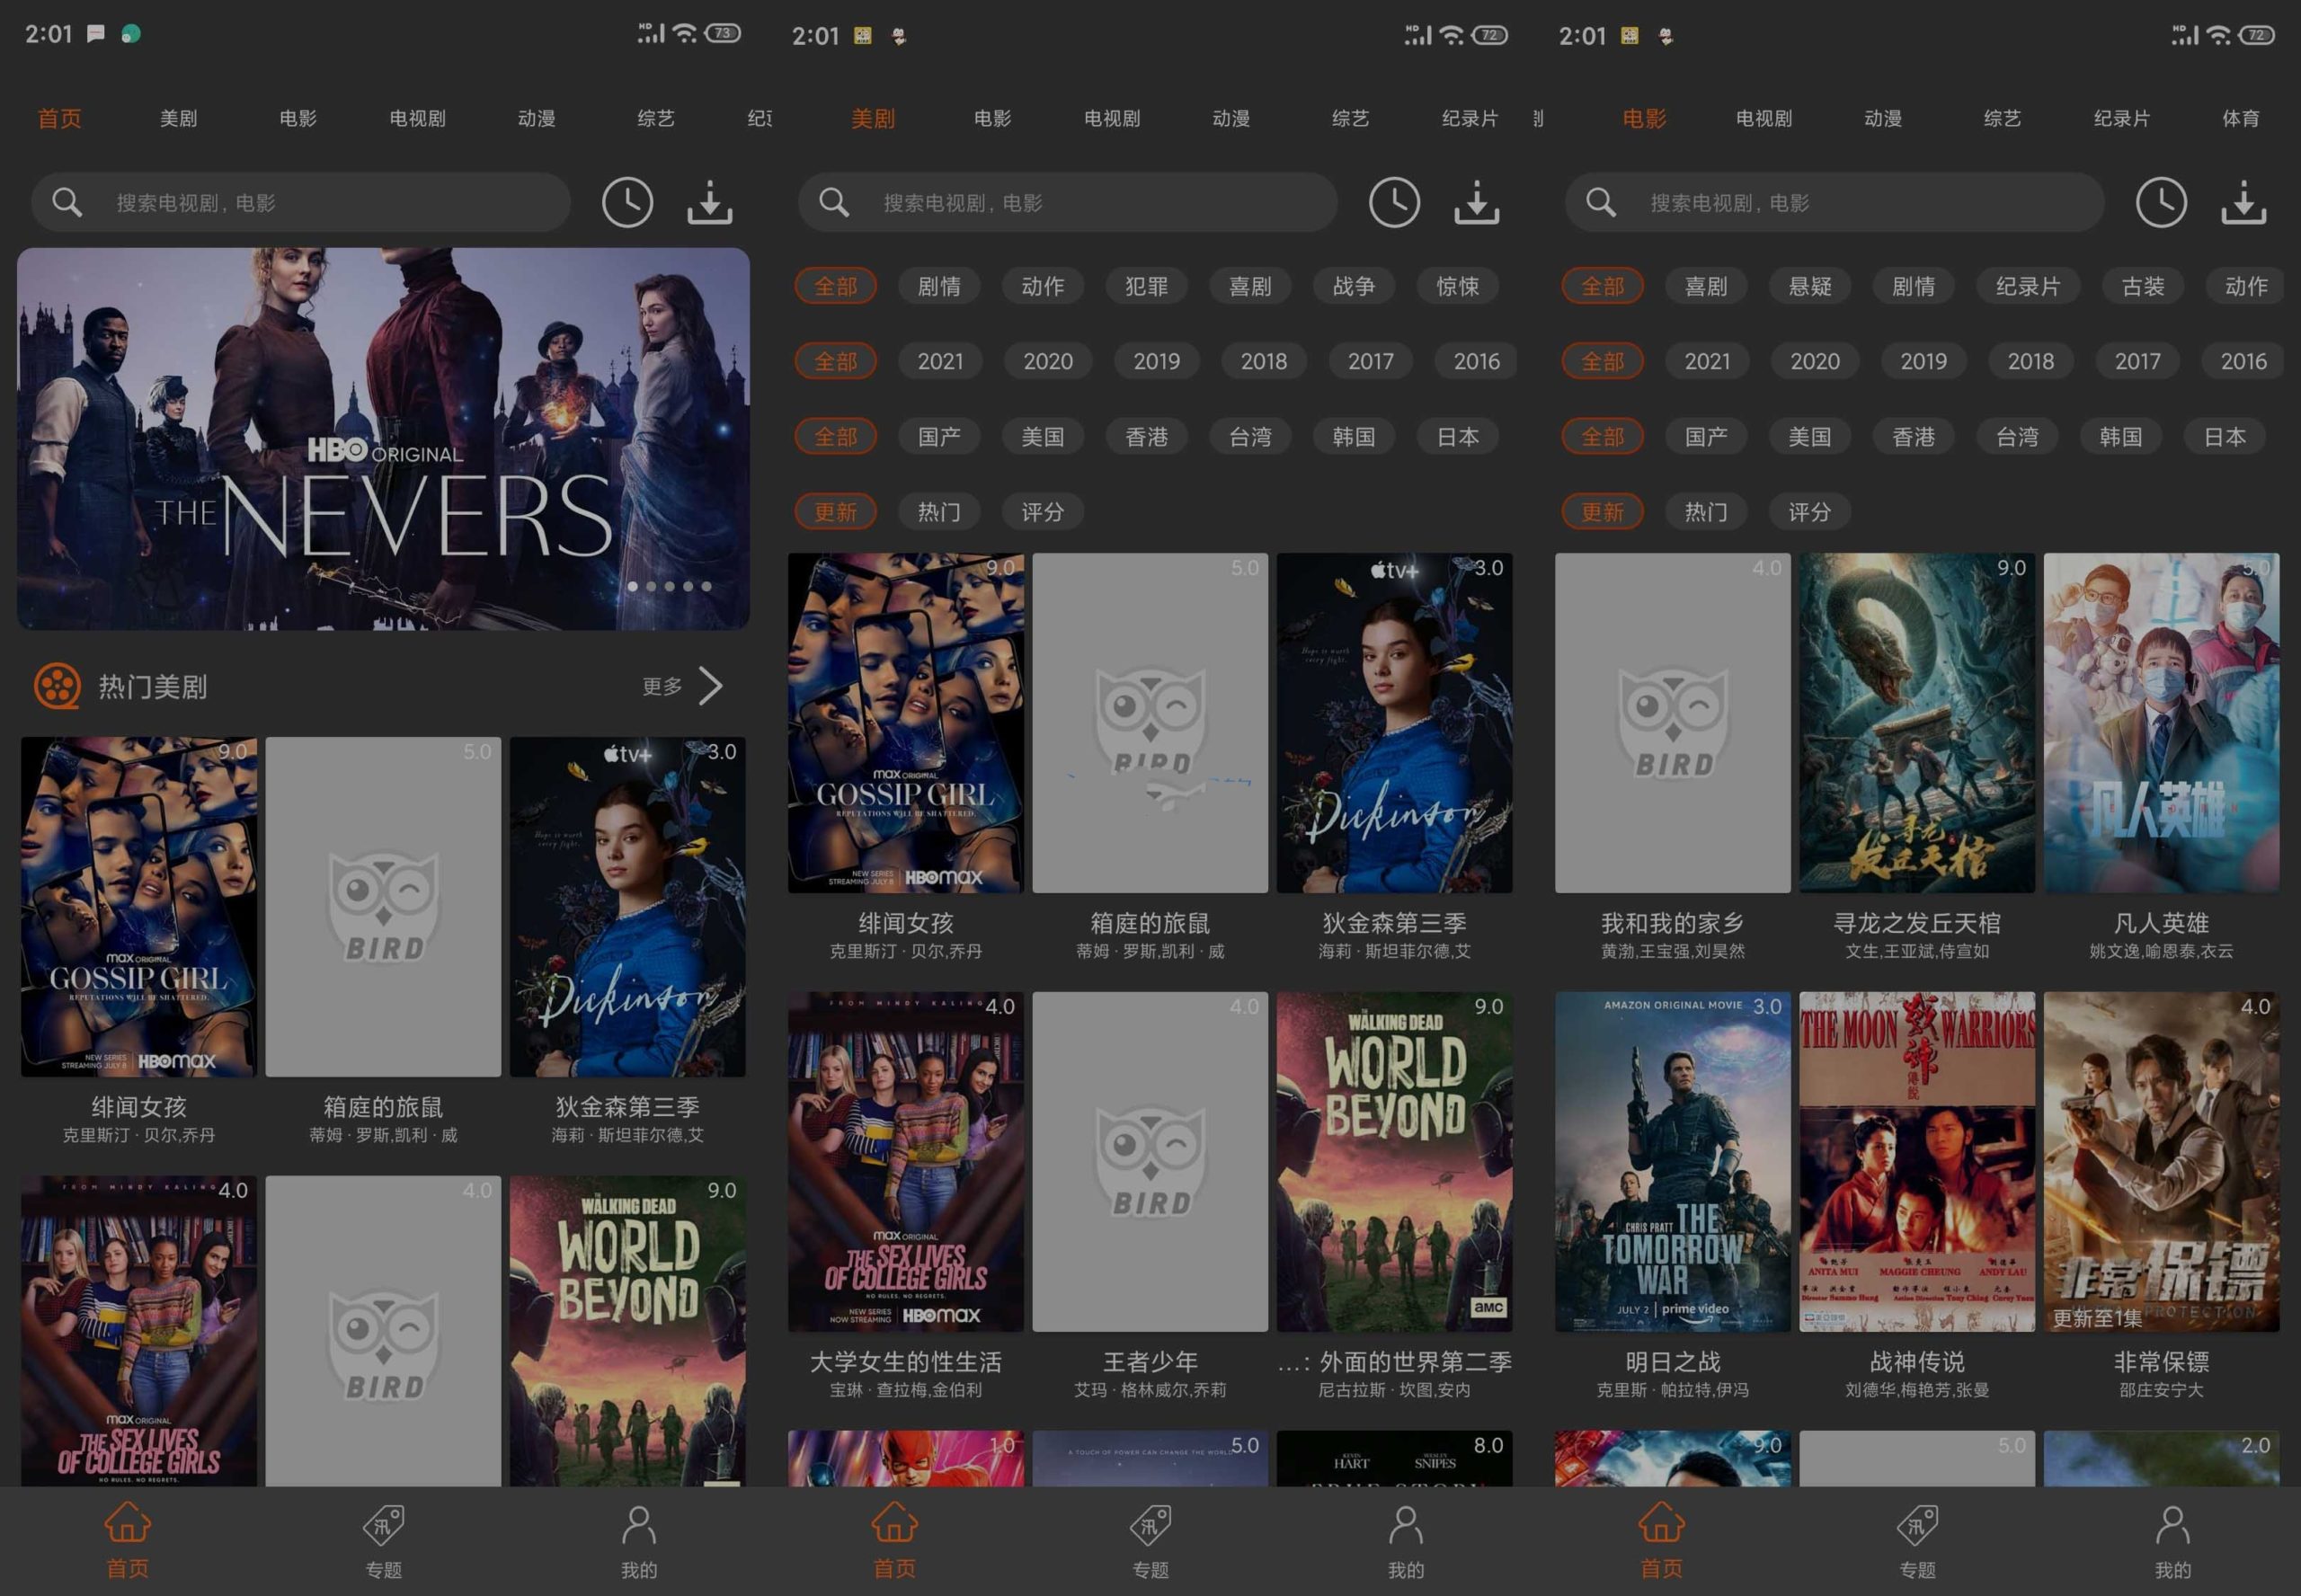Open 狄金森第三季 poster on the 首页 screen
Screen dimensions: 2301x1596
pos(628,907)
